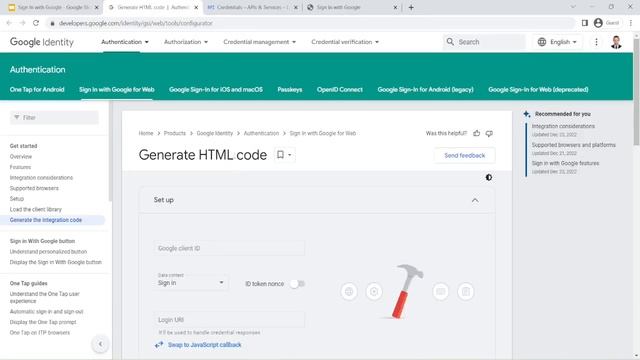Select Generate the integration code sidebar item
Image resolution: width=640 pixels, height=360 pixels.
[x=53, y=220]
